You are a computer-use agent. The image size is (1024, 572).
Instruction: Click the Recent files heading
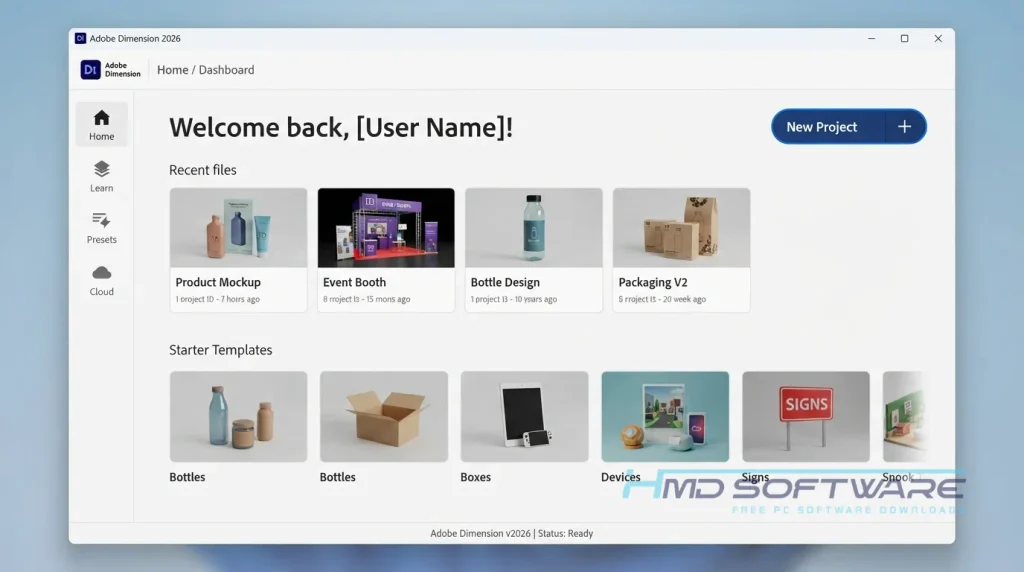[202, 170]
